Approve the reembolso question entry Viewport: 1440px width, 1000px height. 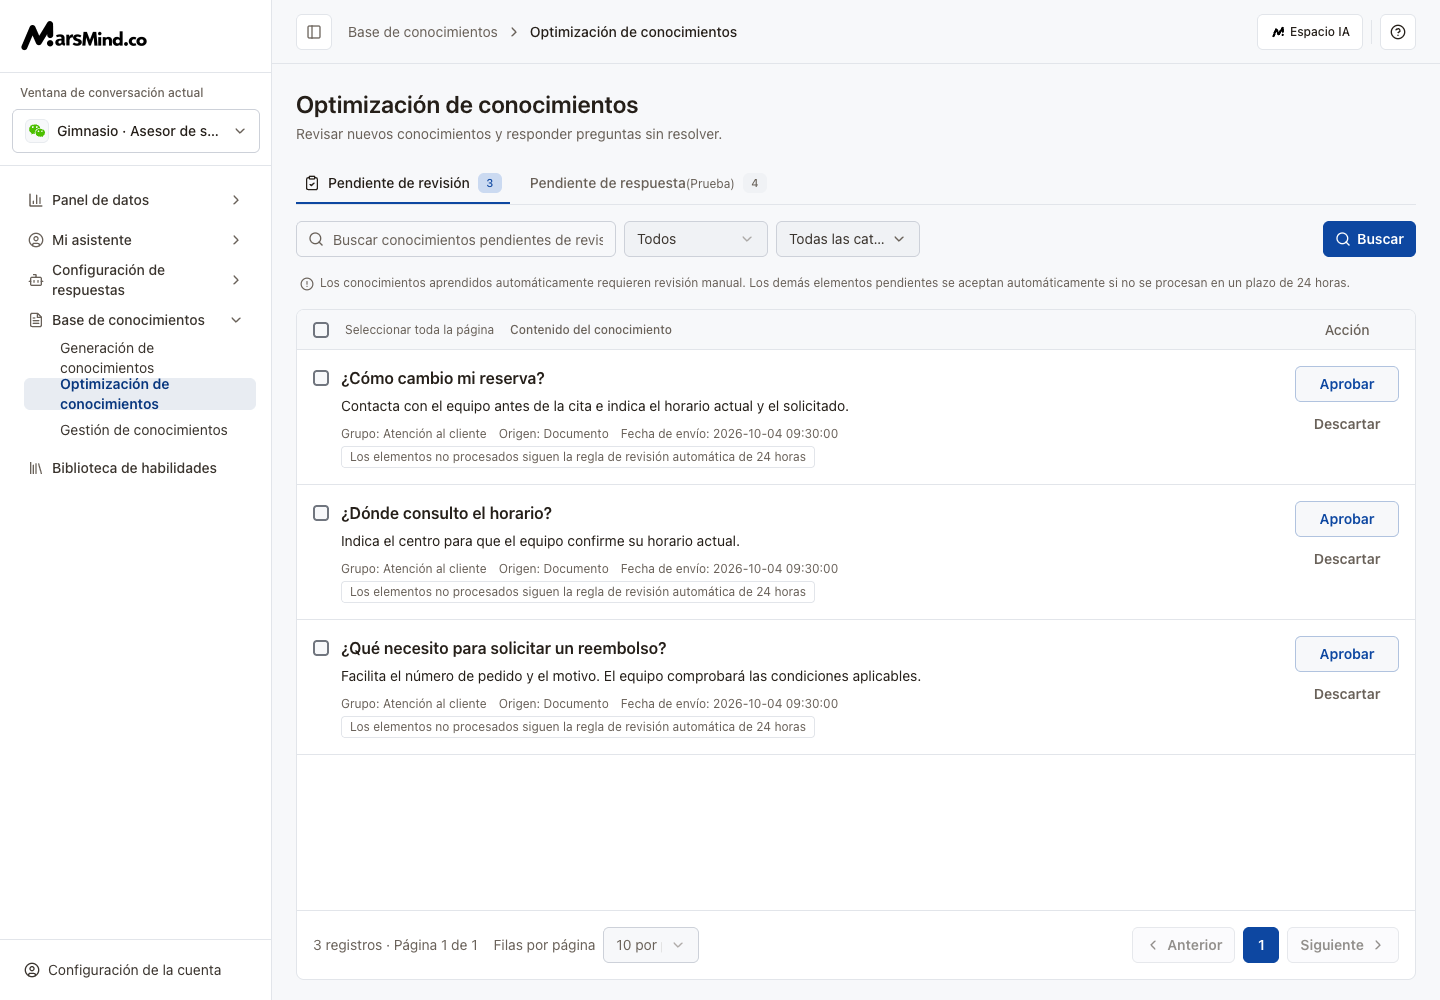(x=1347, y=654)
